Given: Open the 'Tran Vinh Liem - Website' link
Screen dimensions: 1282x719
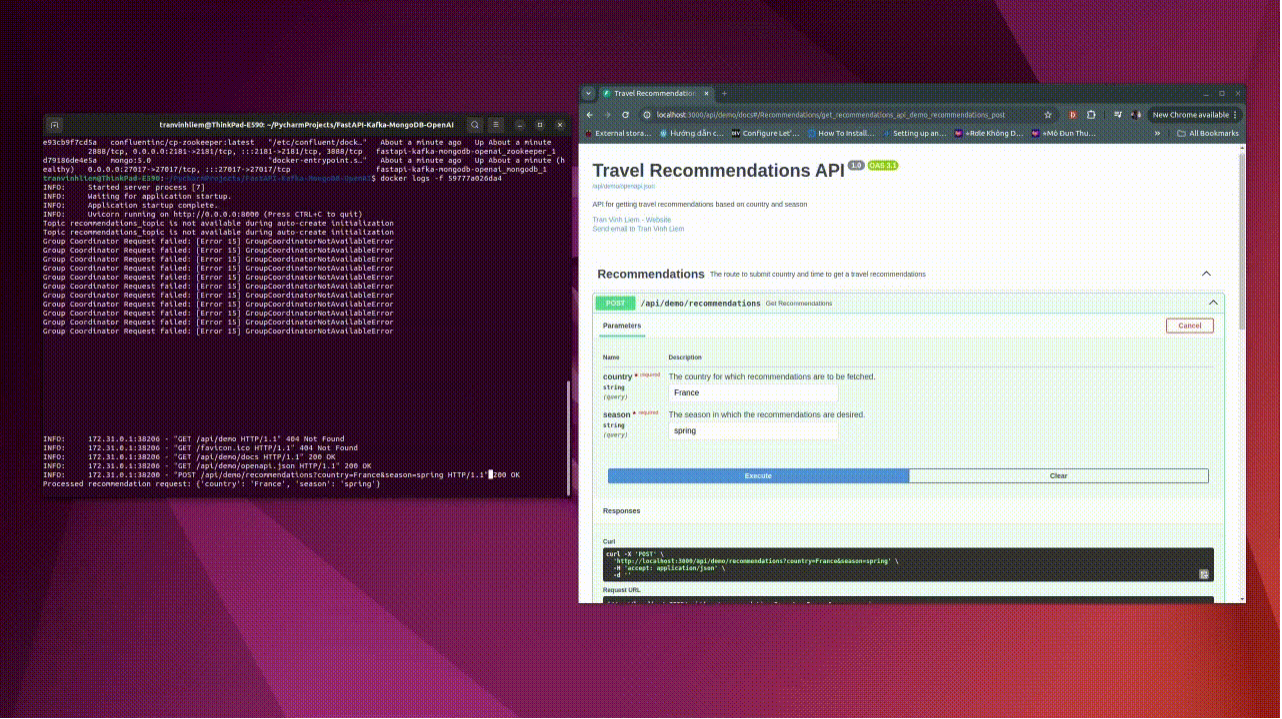Looking at the screenshot, I should 631,220.
